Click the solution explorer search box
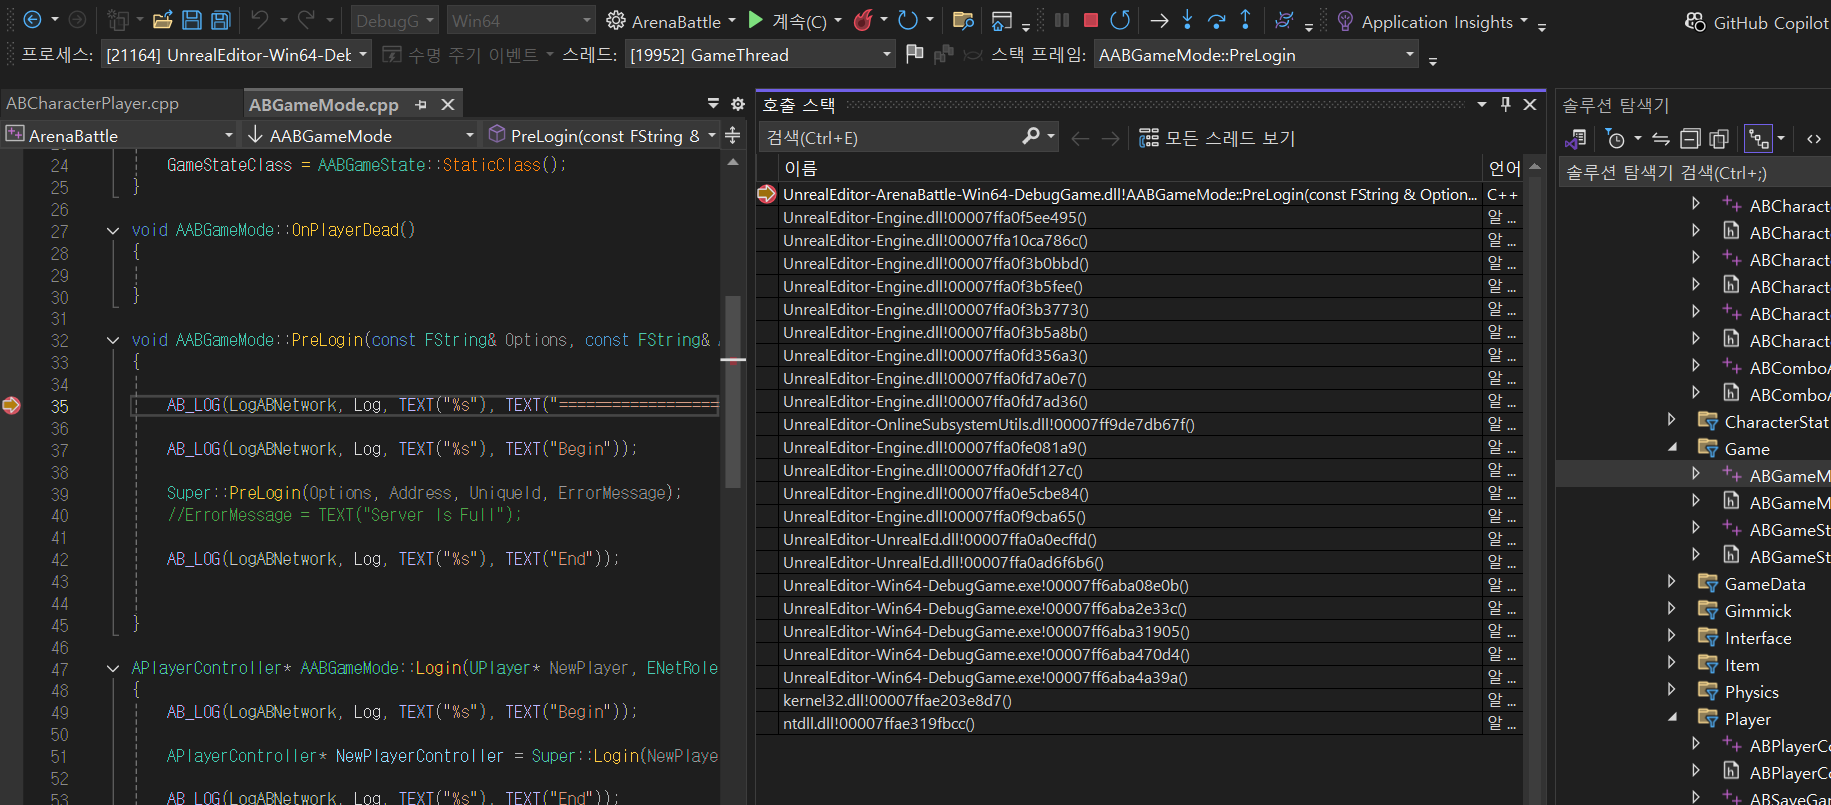1831x805 pixels. click(1694, 173)
